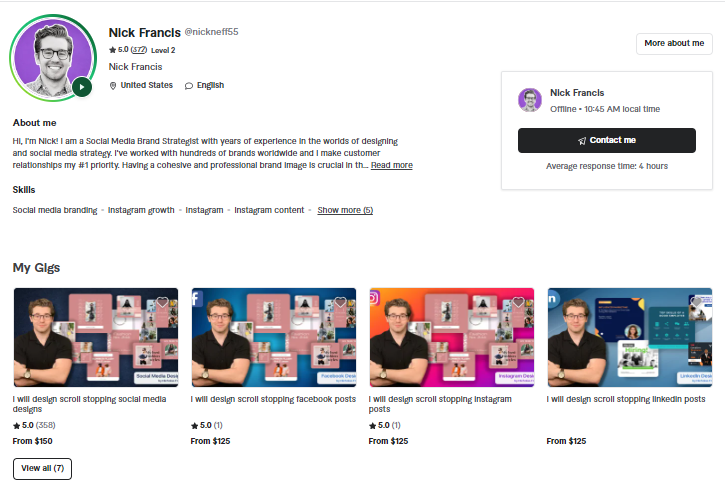Expand skills with Show more (5)

(345, 210)
